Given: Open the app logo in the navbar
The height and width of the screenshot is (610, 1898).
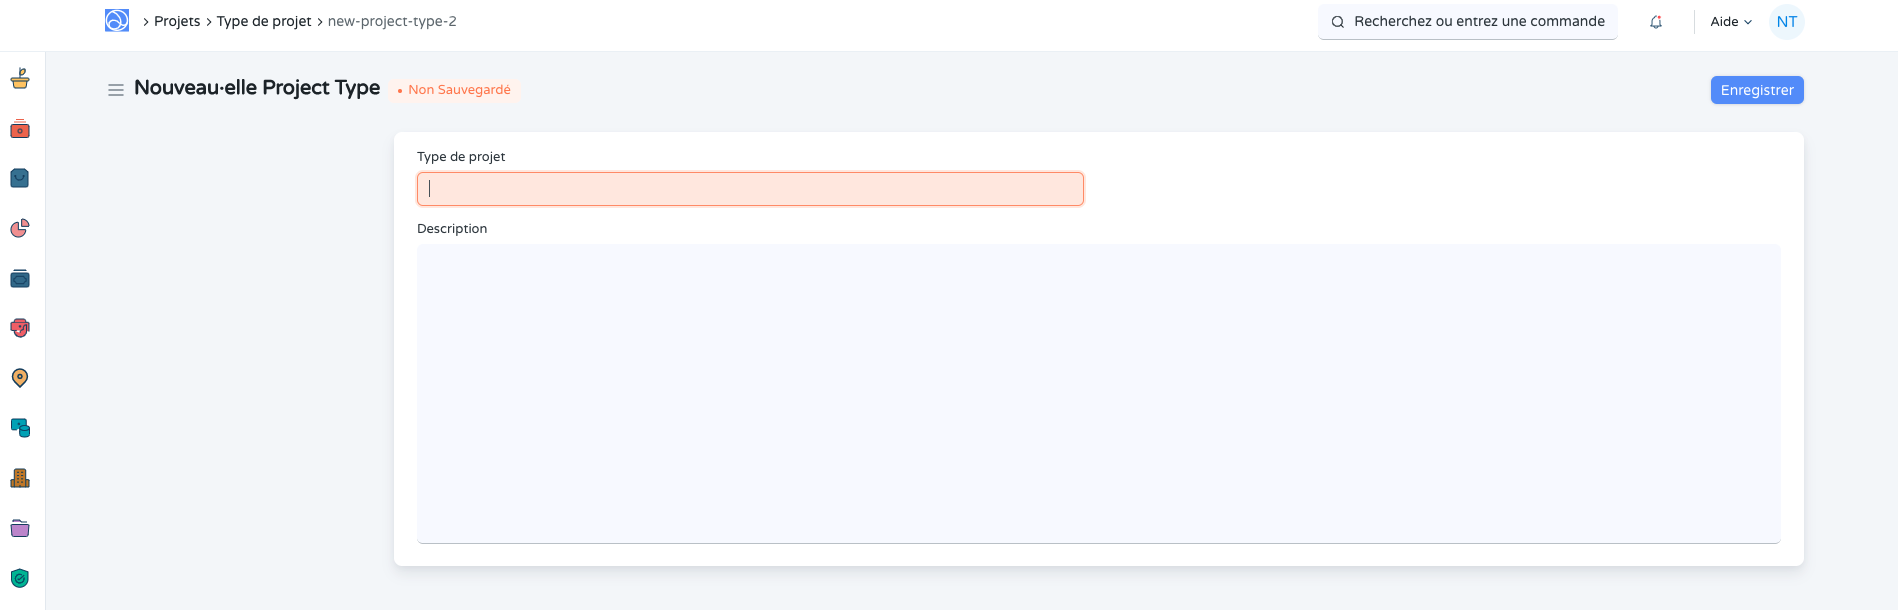Looking at the screenshot, I should pyautogui.click(x=116, y=20).
